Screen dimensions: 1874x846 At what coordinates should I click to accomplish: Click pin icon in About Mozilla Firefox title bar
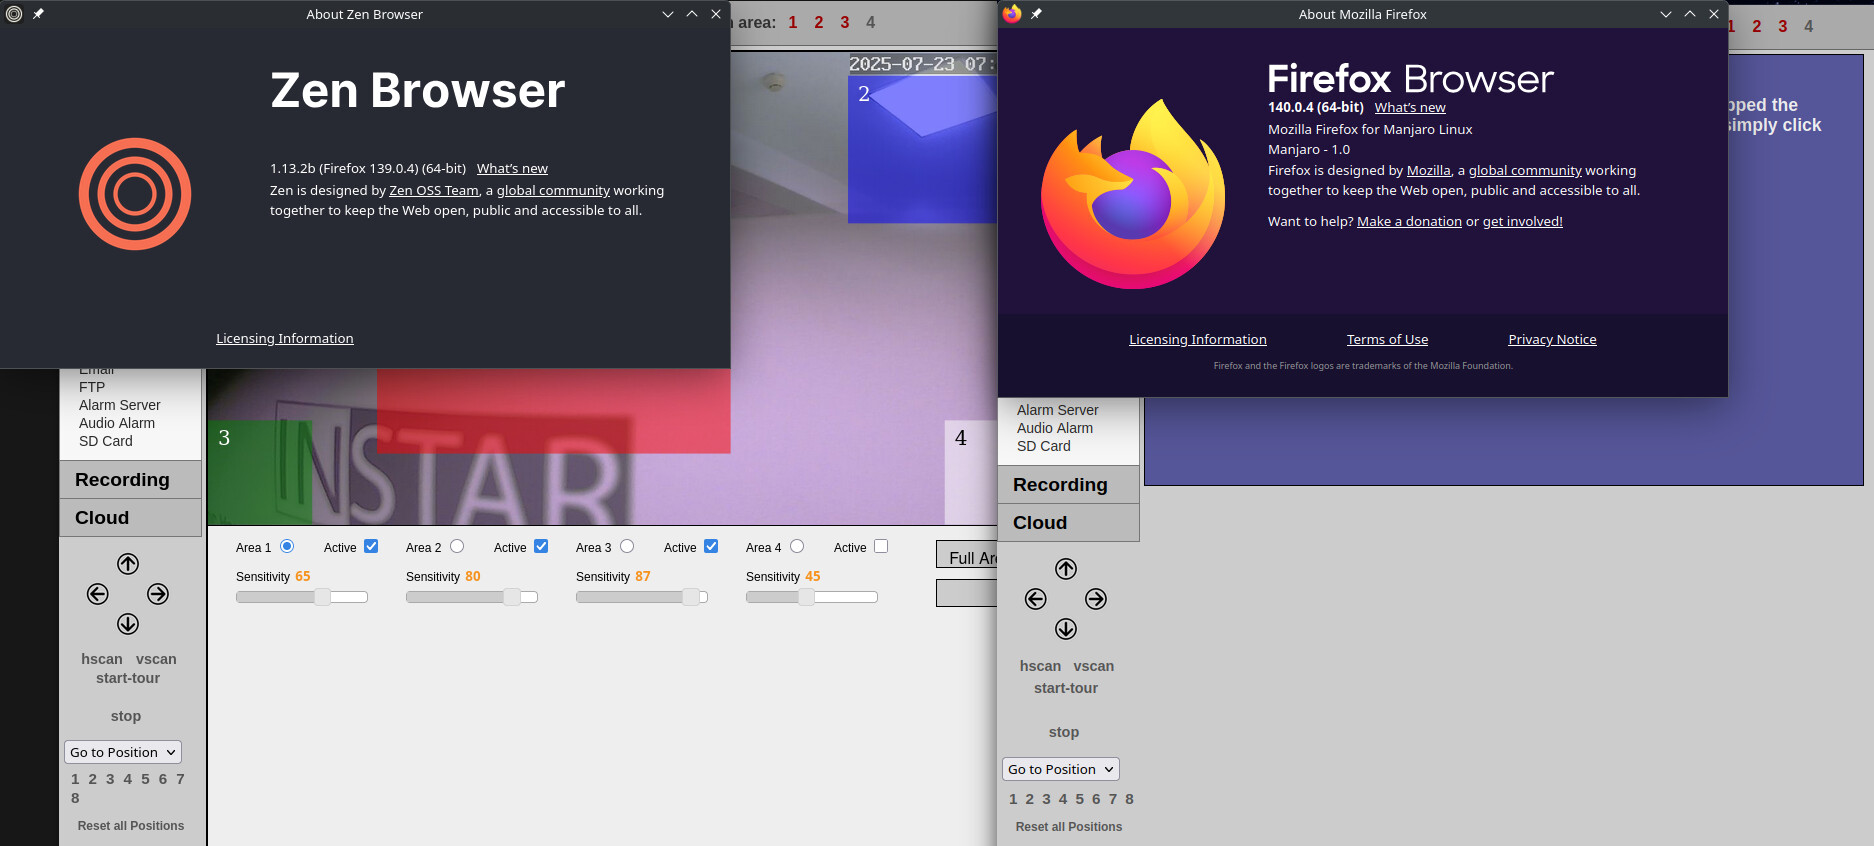1036,14
